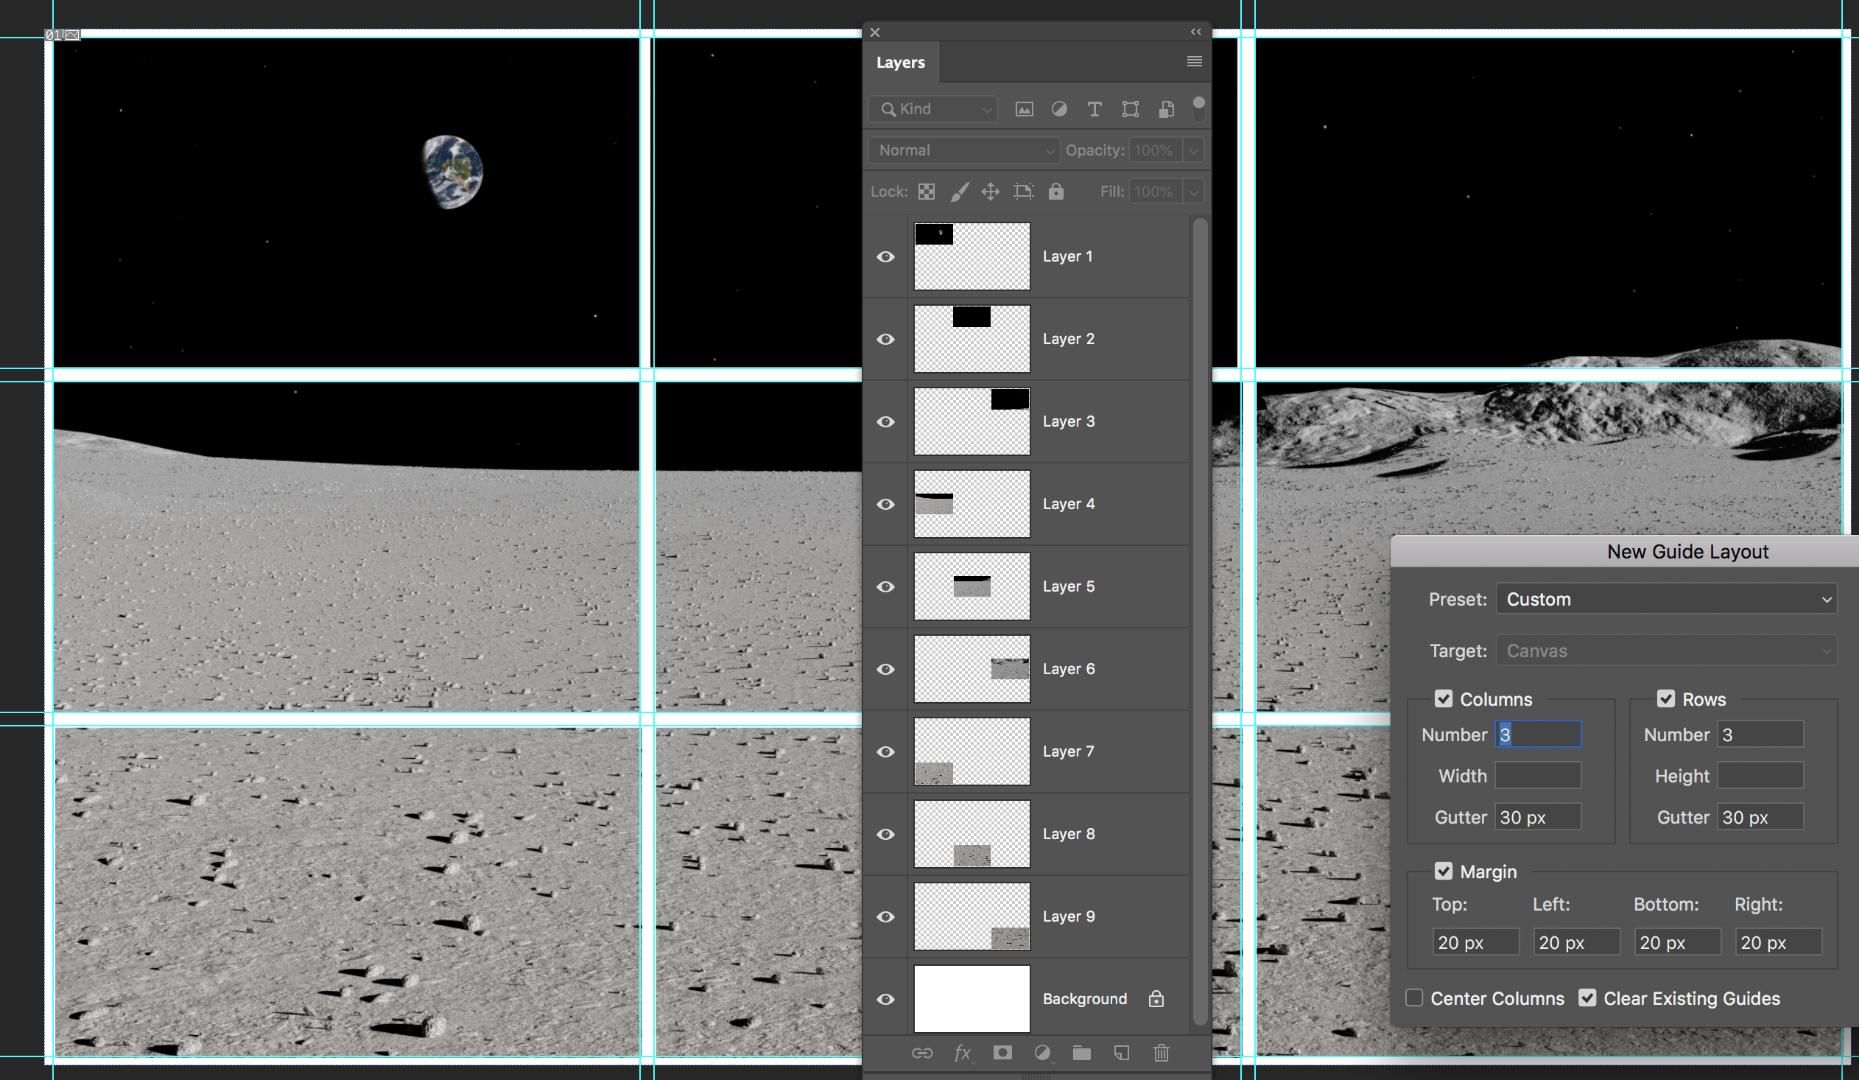Click the Lock position icon

pos(990,191)
